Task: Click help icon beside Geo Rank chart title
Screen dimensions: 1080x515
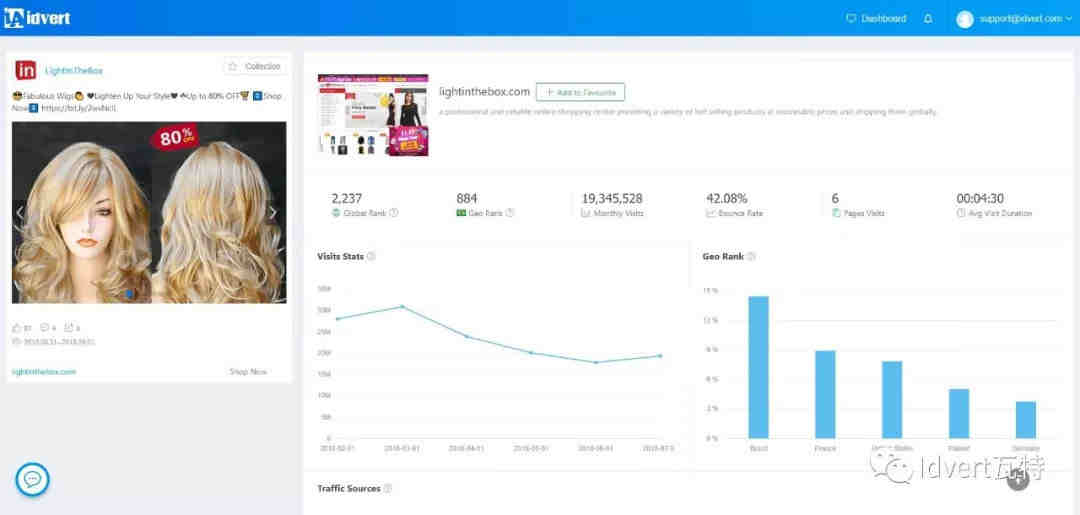Action: (x=751, y=257)
